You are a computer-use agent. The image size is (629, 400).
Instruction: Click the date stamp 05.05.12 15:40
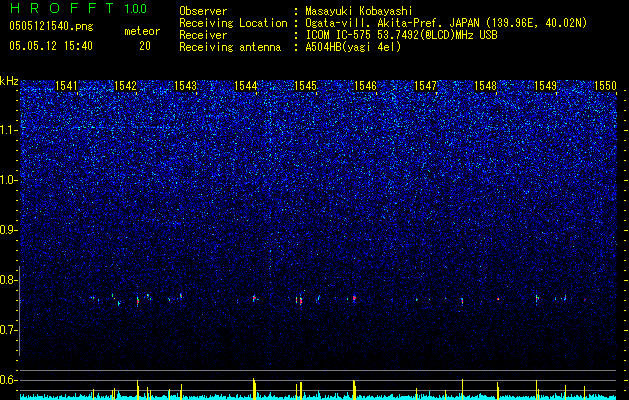click(51, 46)
